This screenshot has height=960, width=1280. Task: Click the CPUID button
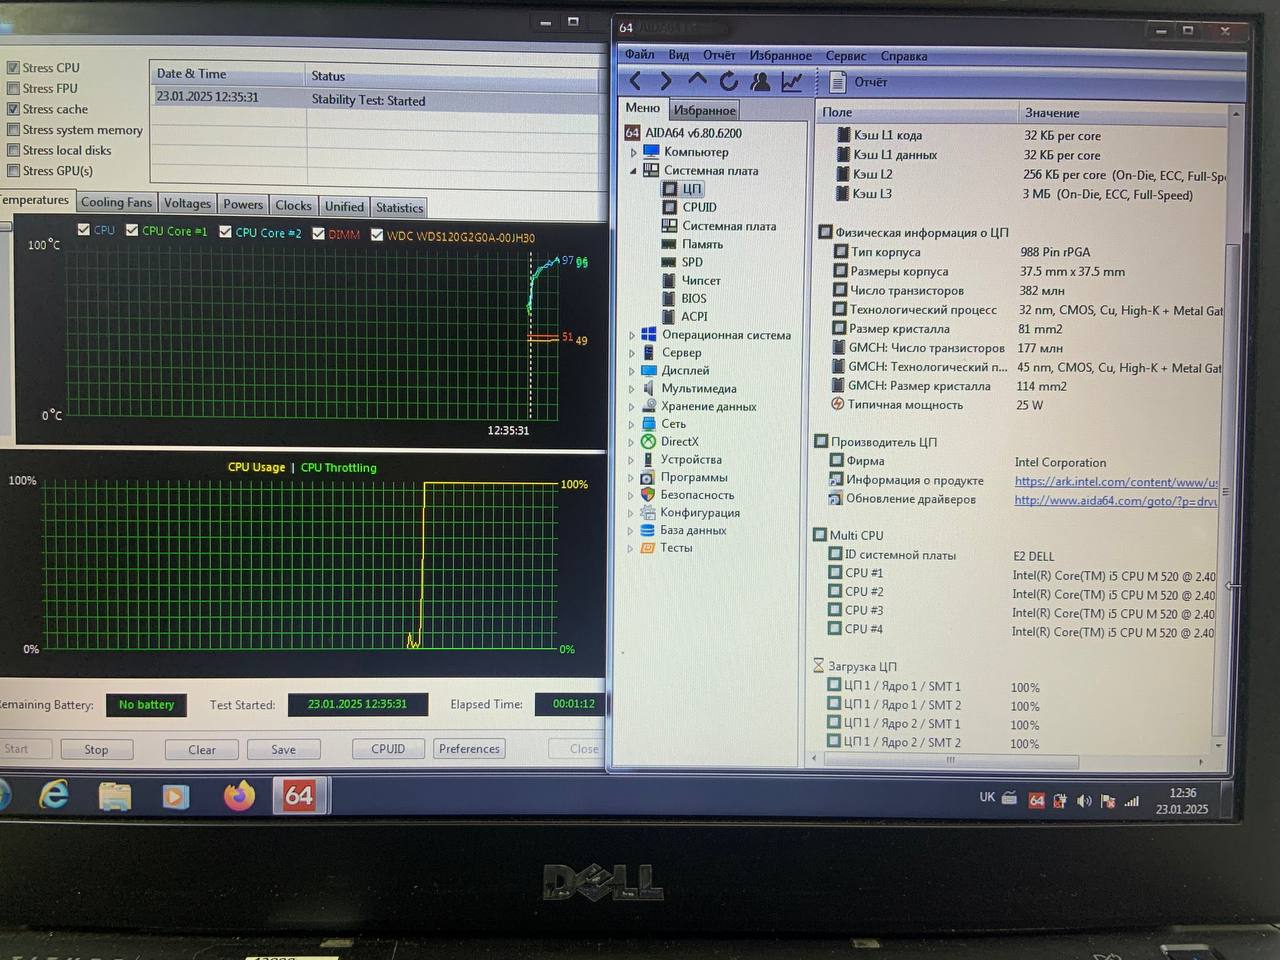388,748
